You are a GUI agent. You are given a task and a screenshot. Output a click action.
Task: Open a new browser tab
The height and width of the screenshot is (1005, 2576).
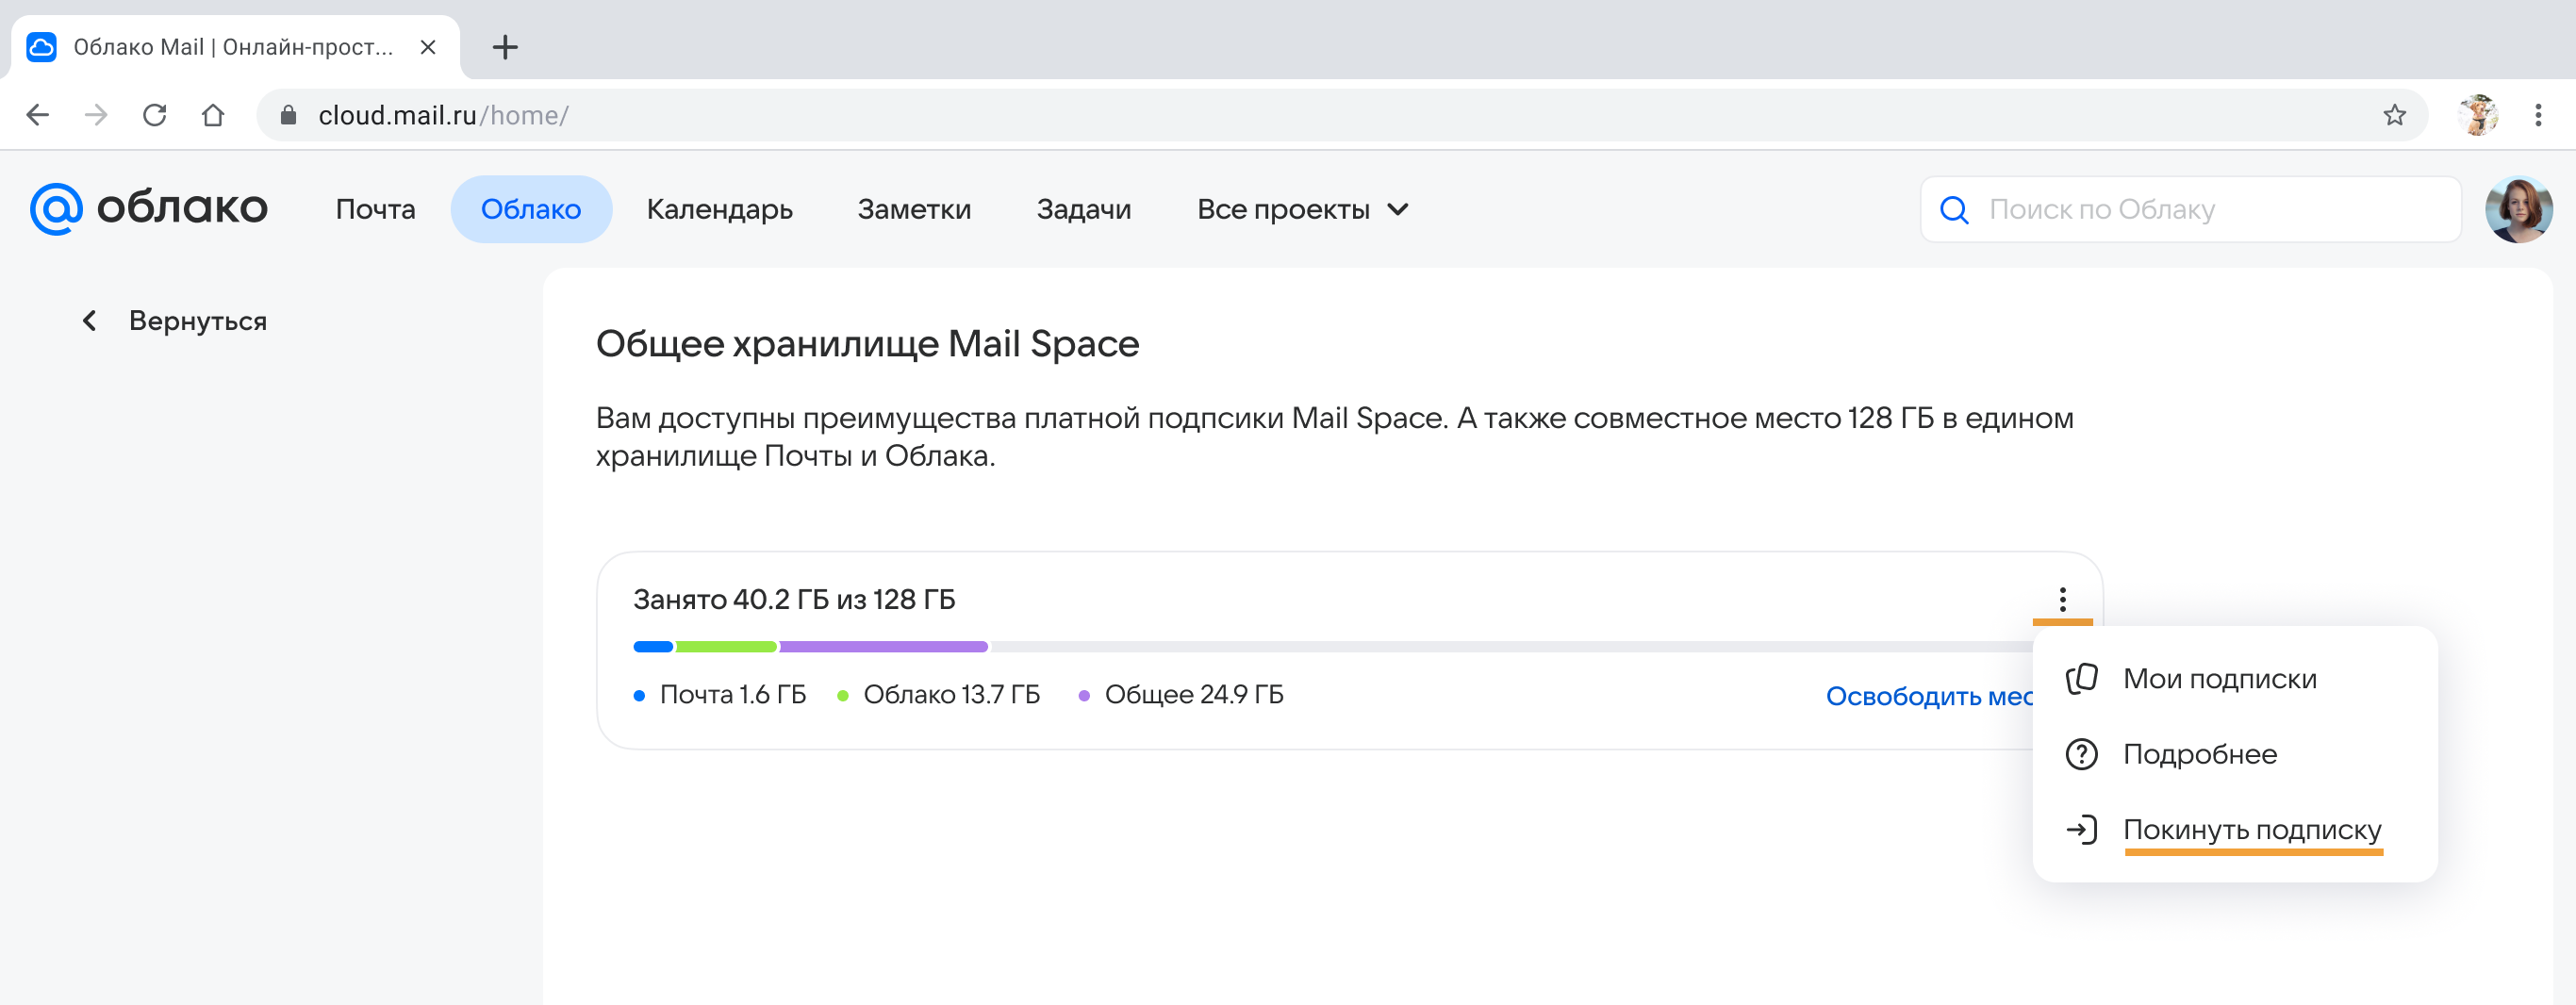tap(505, 47)
